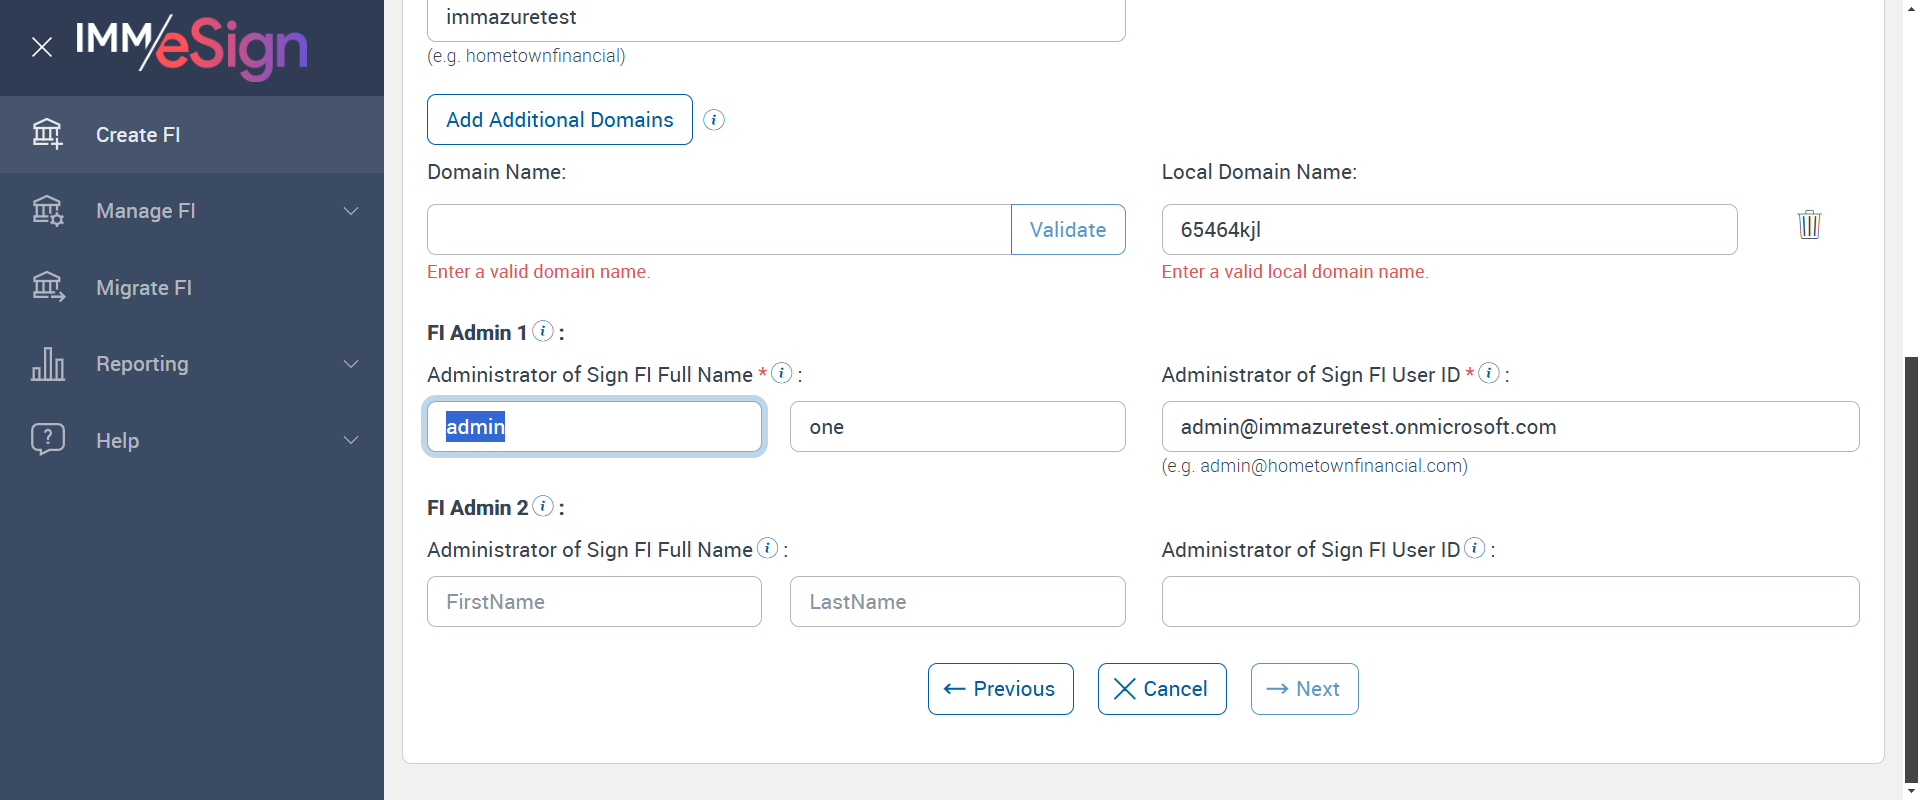1920x800 pixels.
Task: View info for FI Admin 1 User ID
Action: (1489, 373)
